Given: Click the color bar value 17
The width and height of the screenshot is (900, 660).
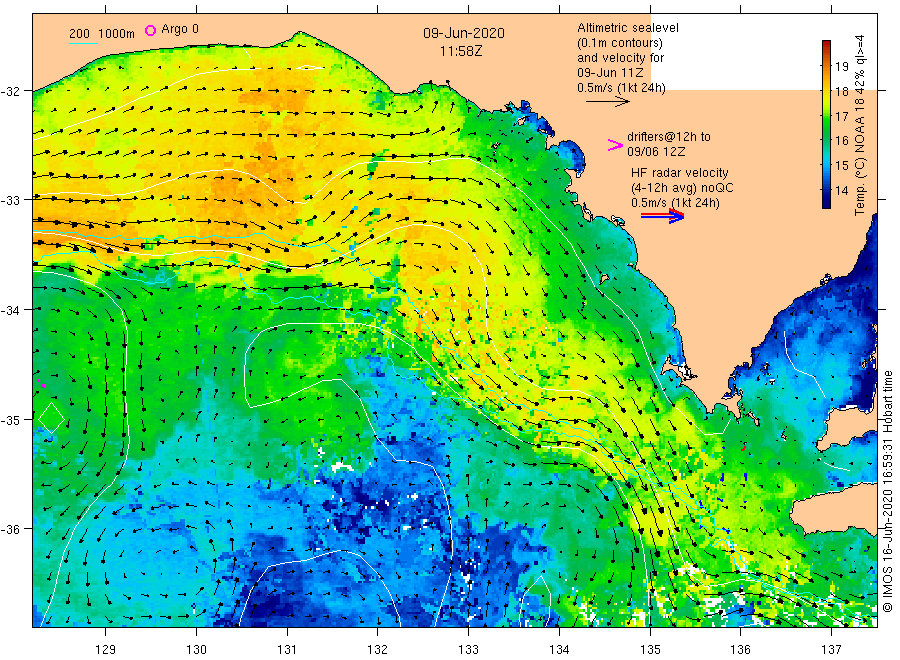Looking at the screenshot, I should coord(841,117).
